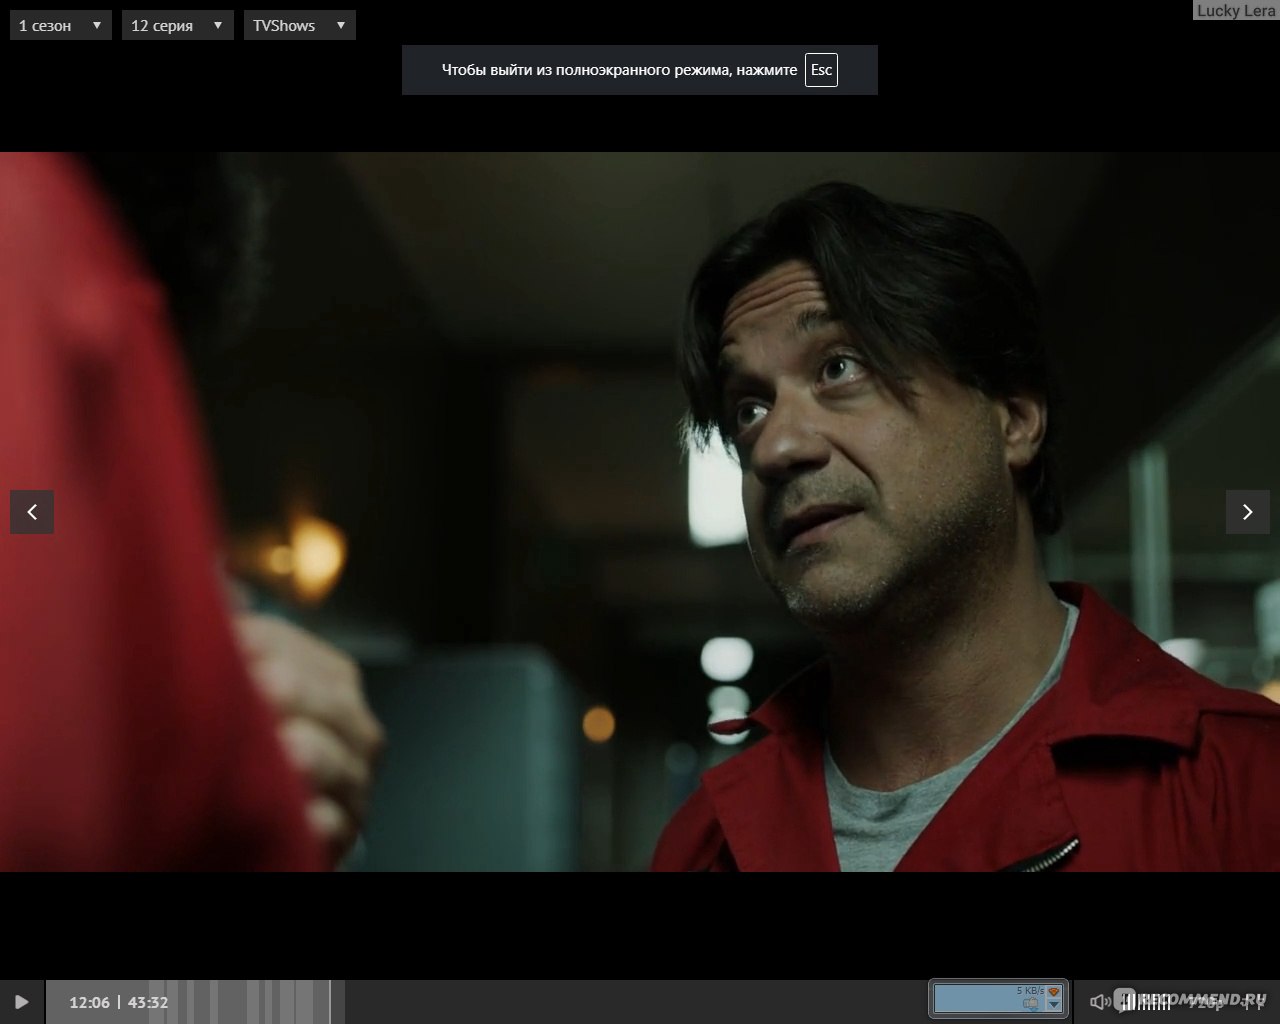
Task: Open the download speed widget menu arrow
Action: (1053, 1005)
